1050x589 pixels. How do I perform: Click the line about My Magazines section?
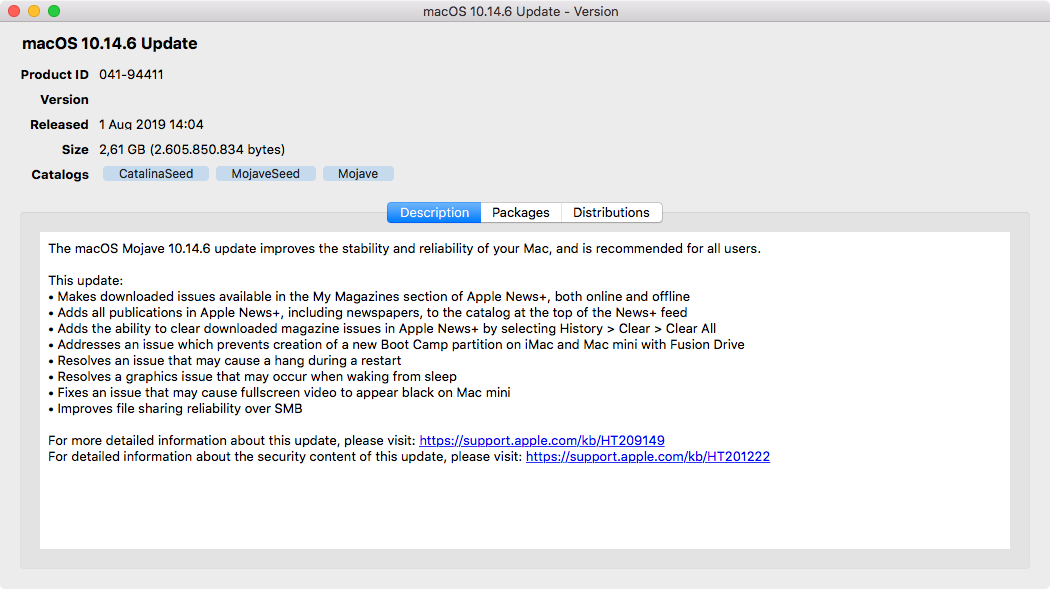369,297
